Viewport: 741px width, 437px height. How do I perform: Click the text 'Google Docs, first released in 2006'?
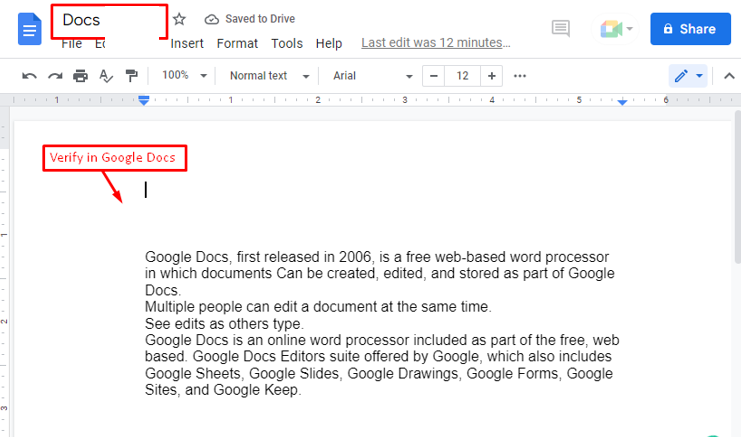tap(258, 257)
